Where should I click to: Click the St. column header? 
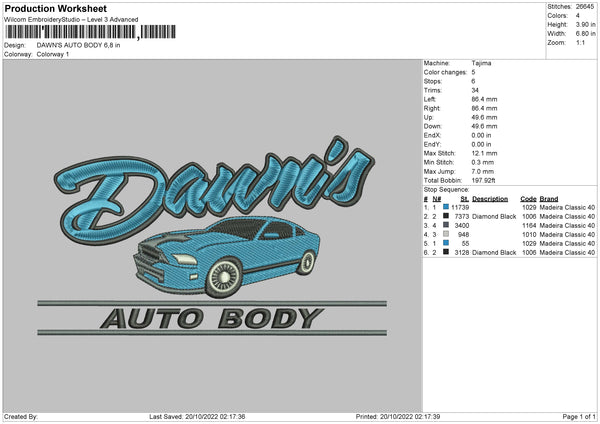[x=464, y=197]
